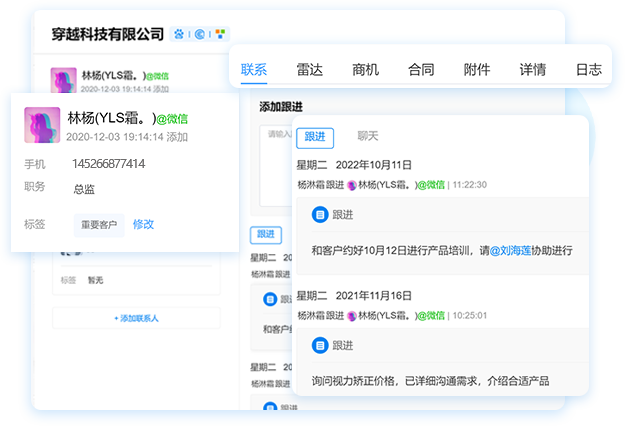Viewport: 625px width, 426px height.
Task: Switch to the 联系 tab
Action: point(254,70)
